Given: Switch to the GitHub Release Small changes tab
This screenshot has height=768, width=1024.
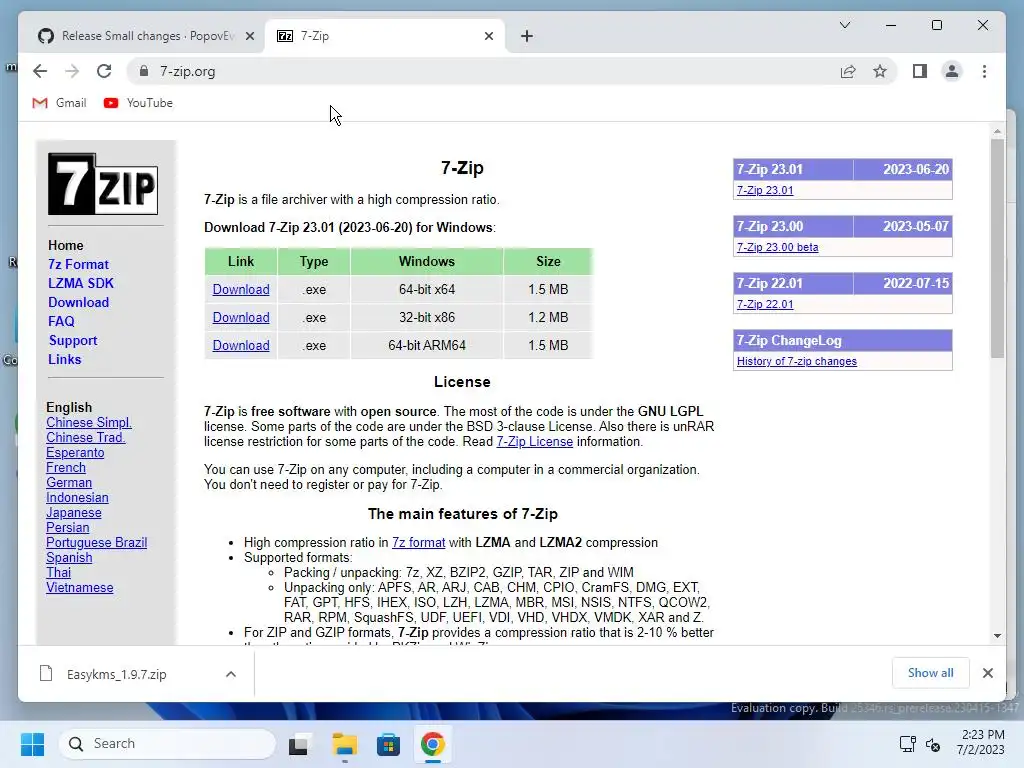Looking at the screenshot, I should point(146,36).
